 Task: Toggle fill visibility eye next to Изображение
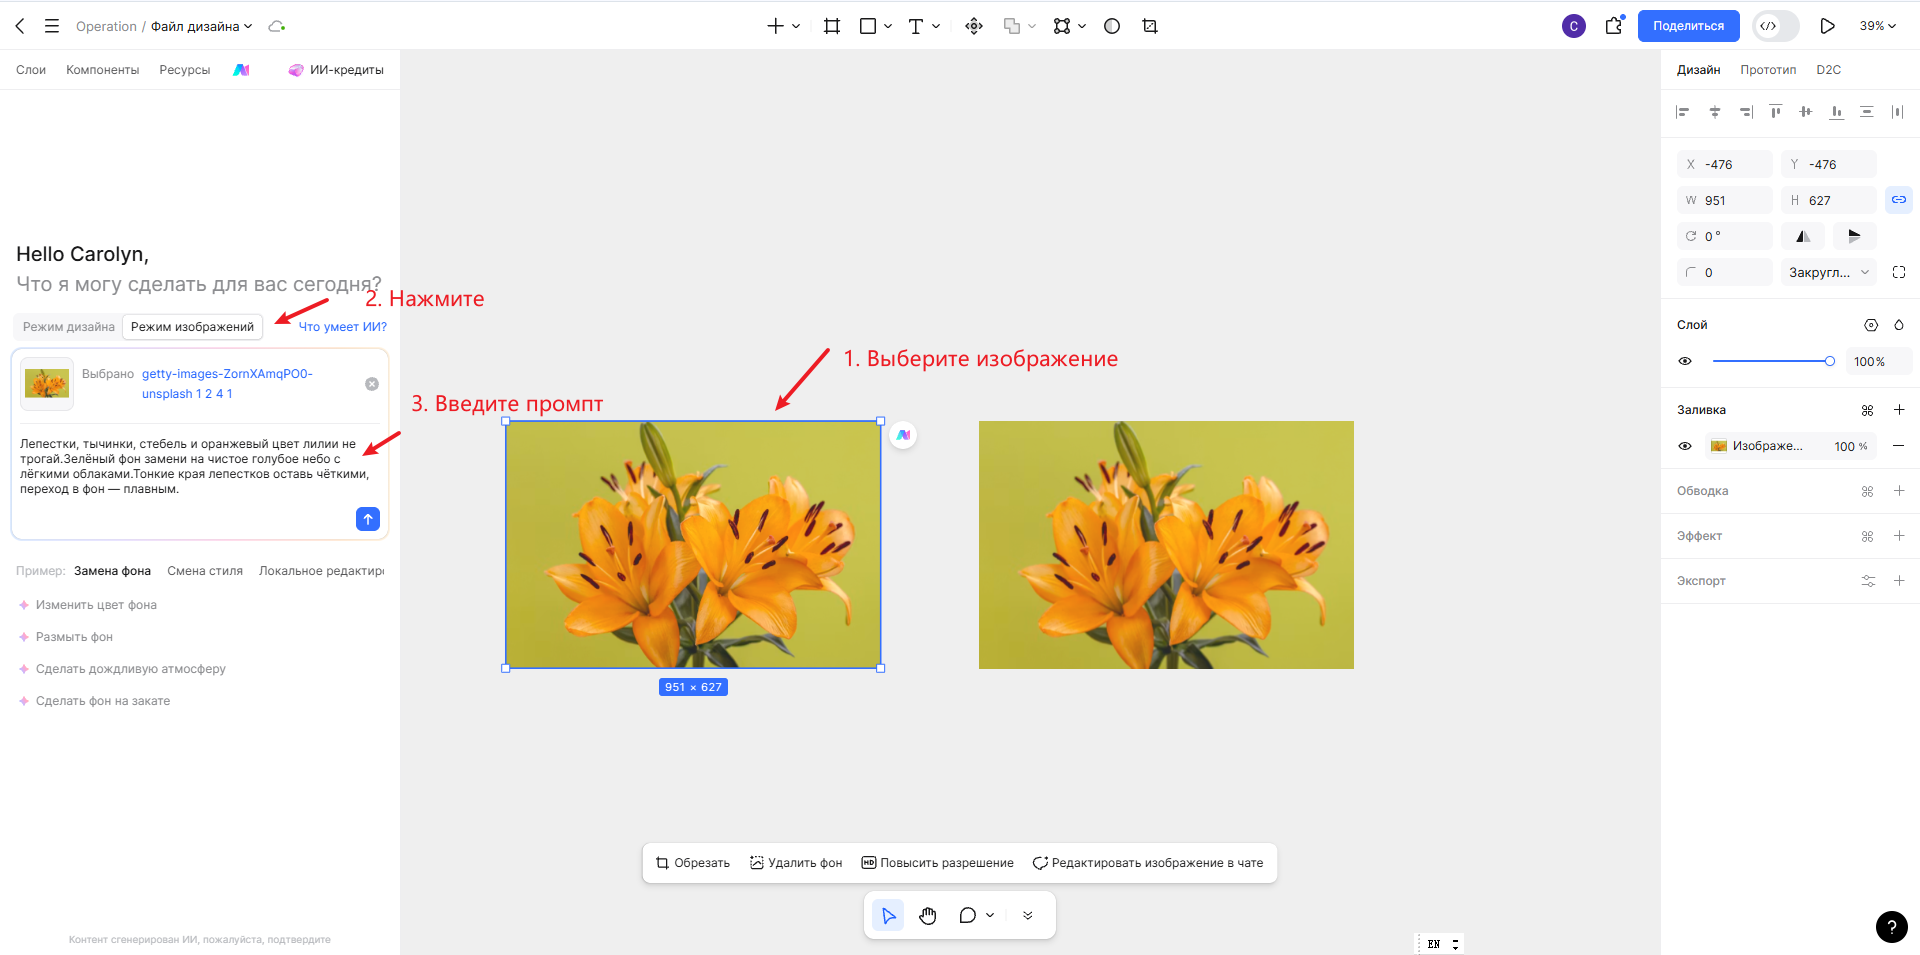1685,446
